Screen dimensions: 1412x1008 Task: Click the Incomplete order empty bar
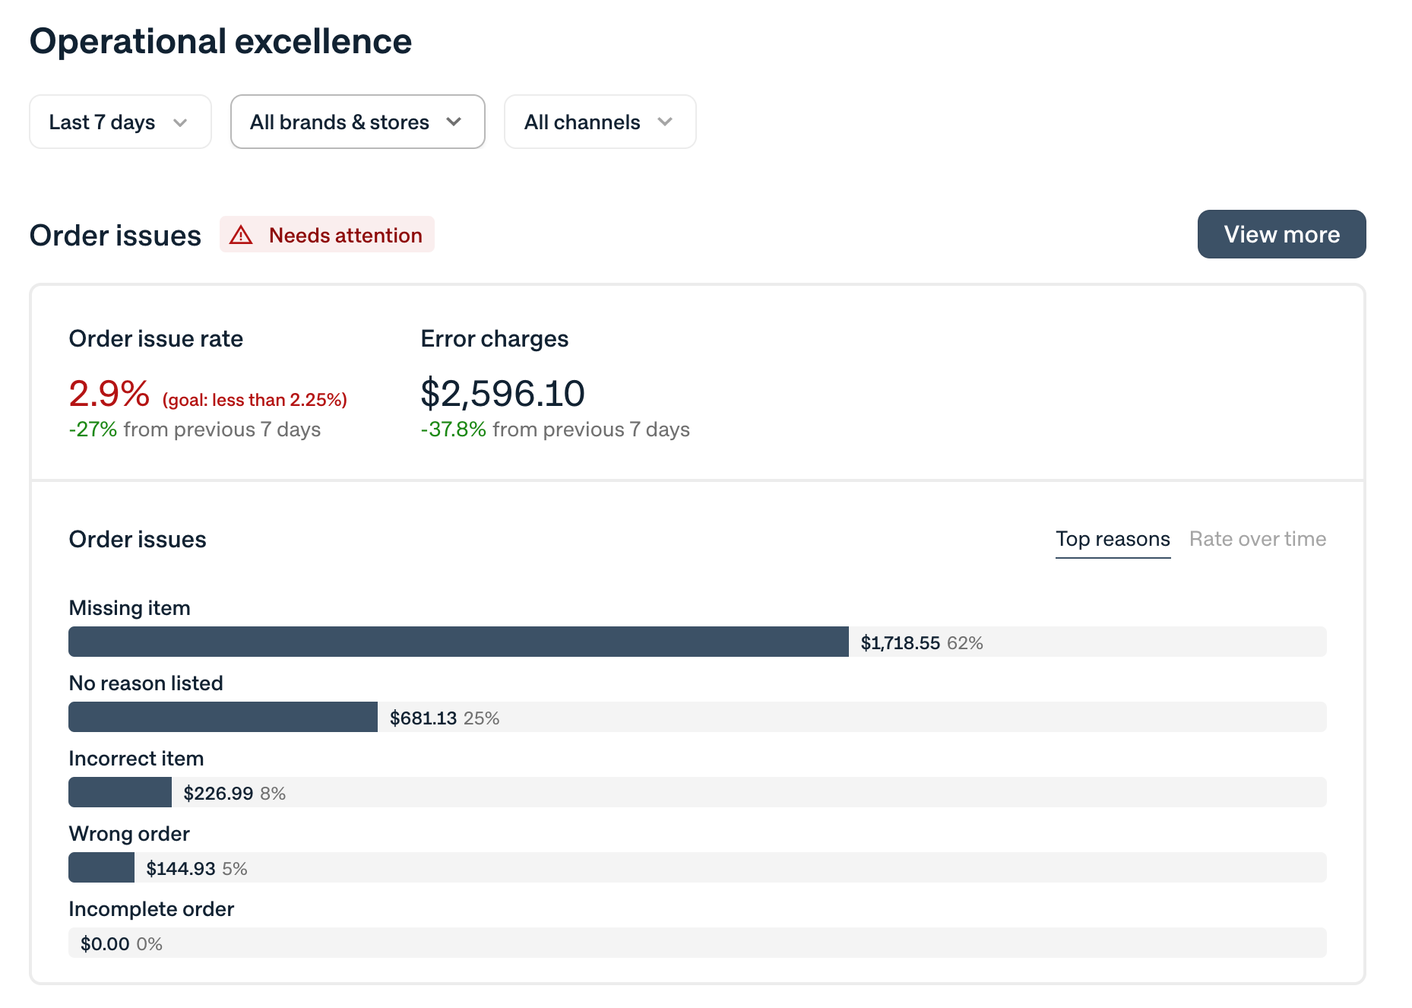[697, 943]
